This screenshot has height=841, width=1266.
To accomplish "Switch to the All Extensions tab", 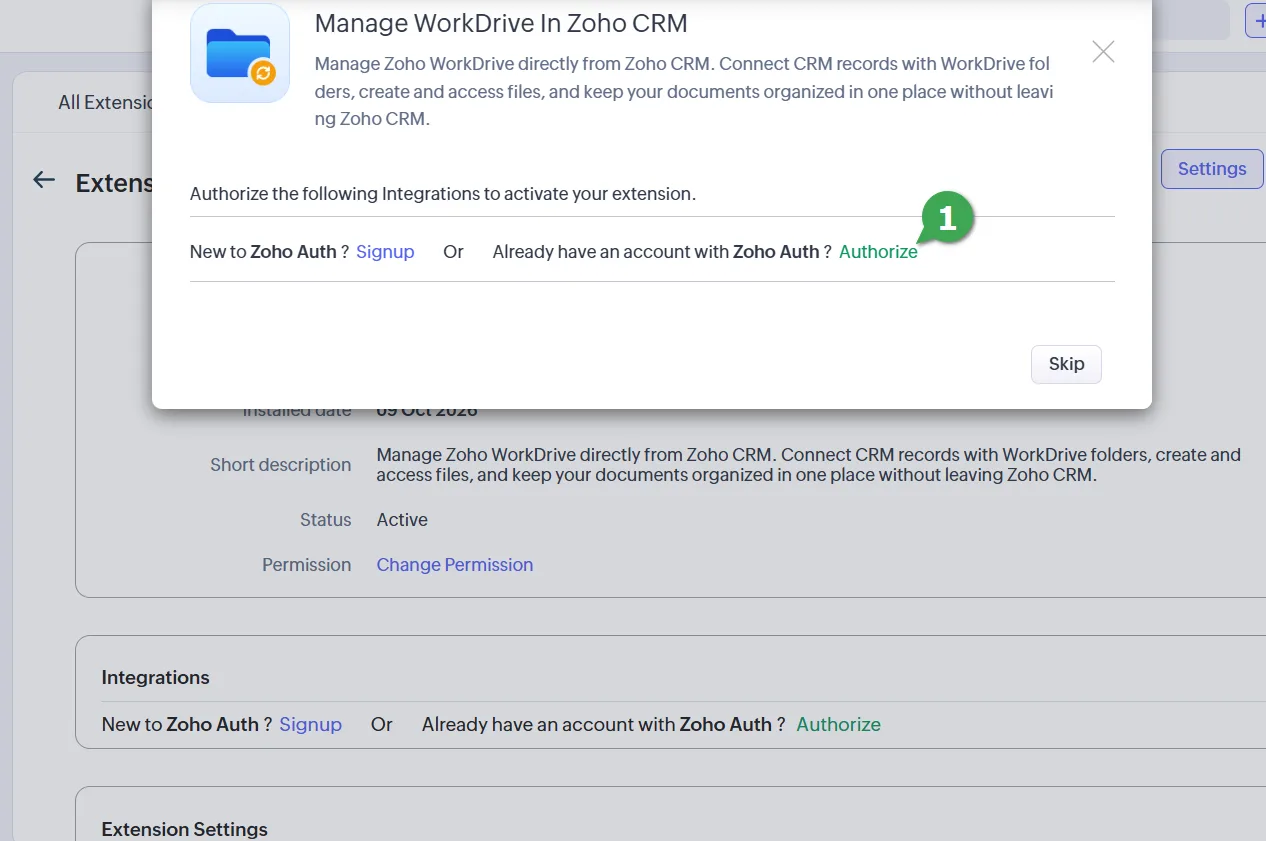I will click(x=105, y=102).
